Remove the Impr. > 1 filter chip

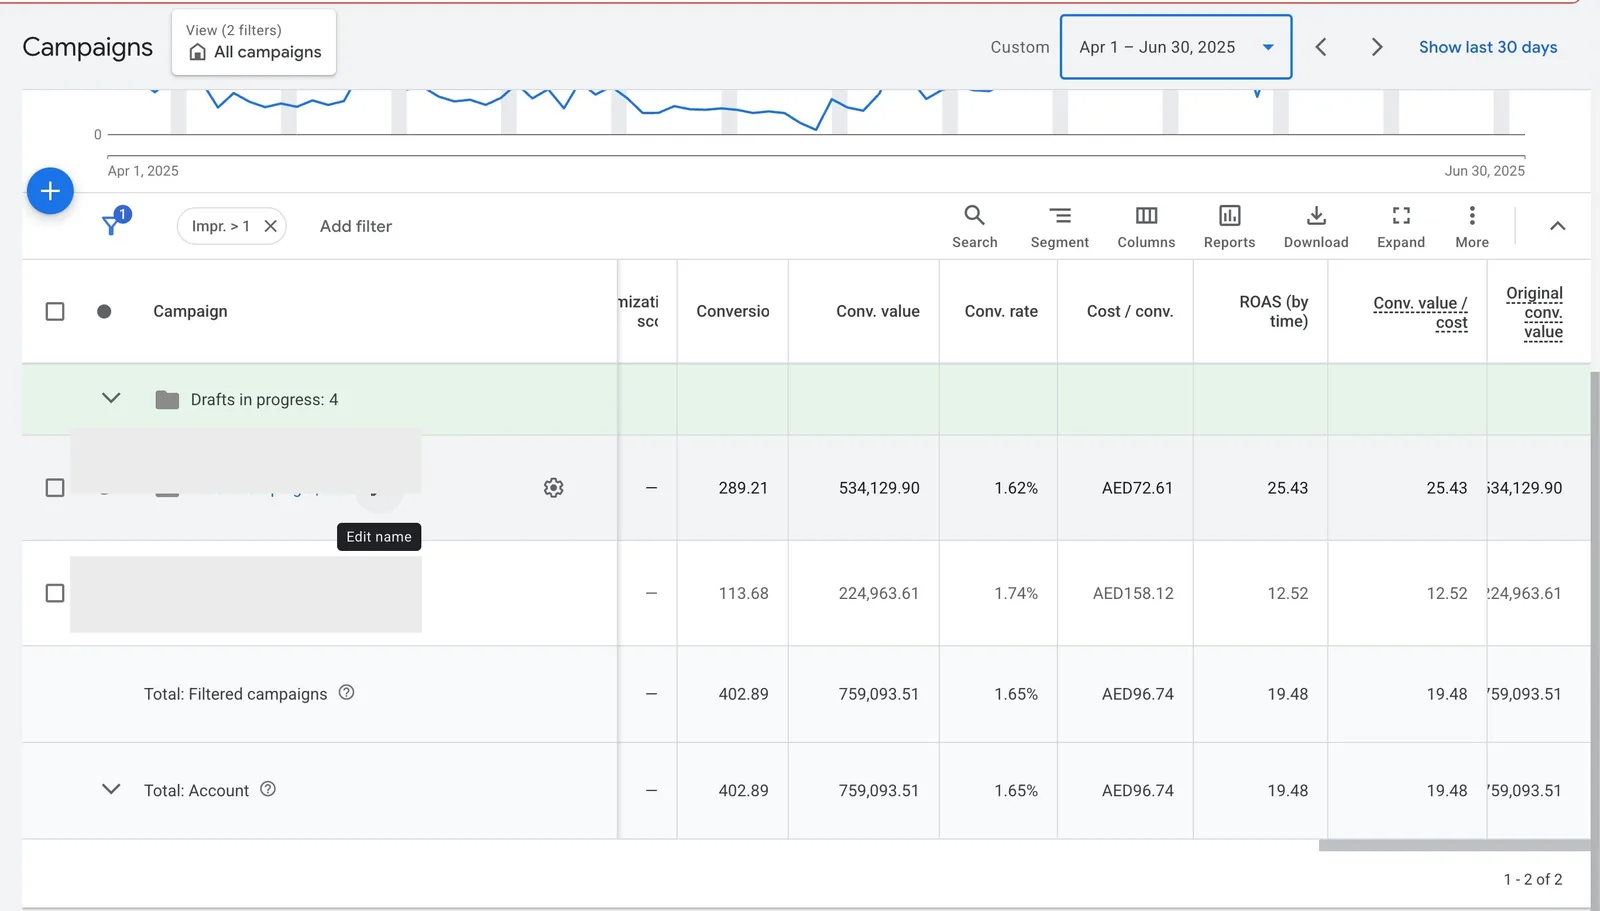(x=270, y=226)
